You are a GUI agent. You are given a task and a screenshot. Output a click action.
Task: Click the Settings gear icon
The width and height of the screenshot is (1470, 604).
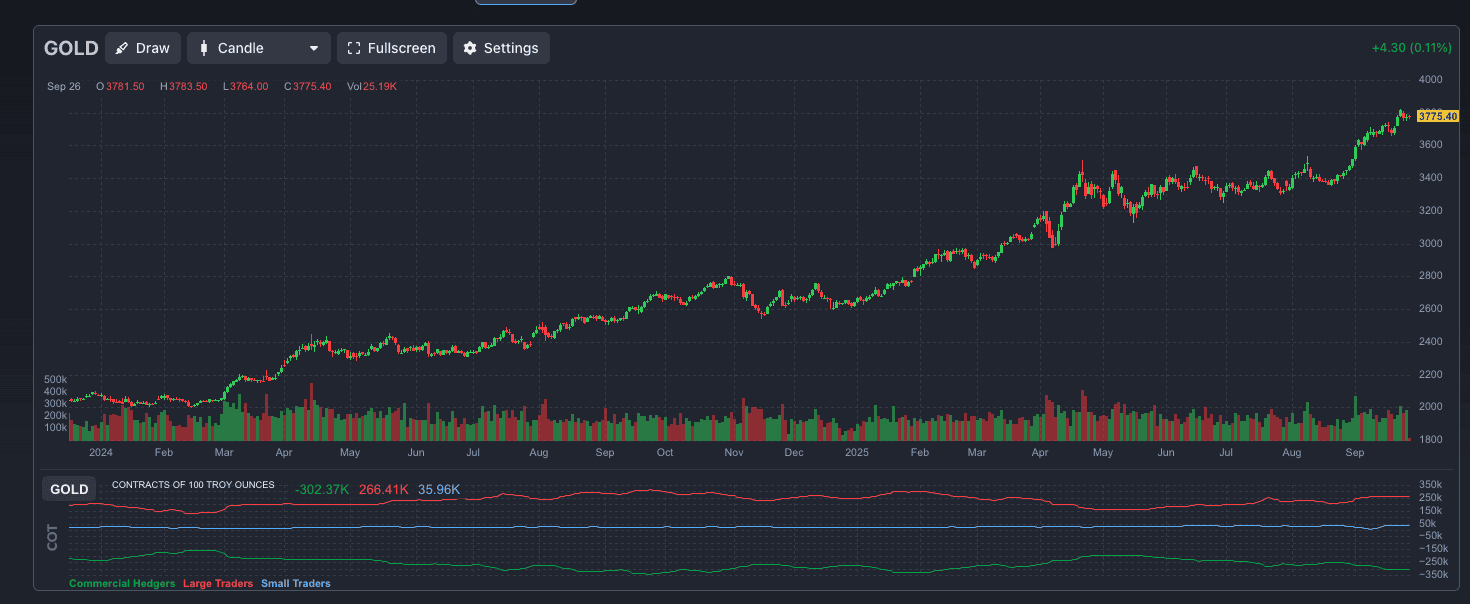tap(470, 48)
